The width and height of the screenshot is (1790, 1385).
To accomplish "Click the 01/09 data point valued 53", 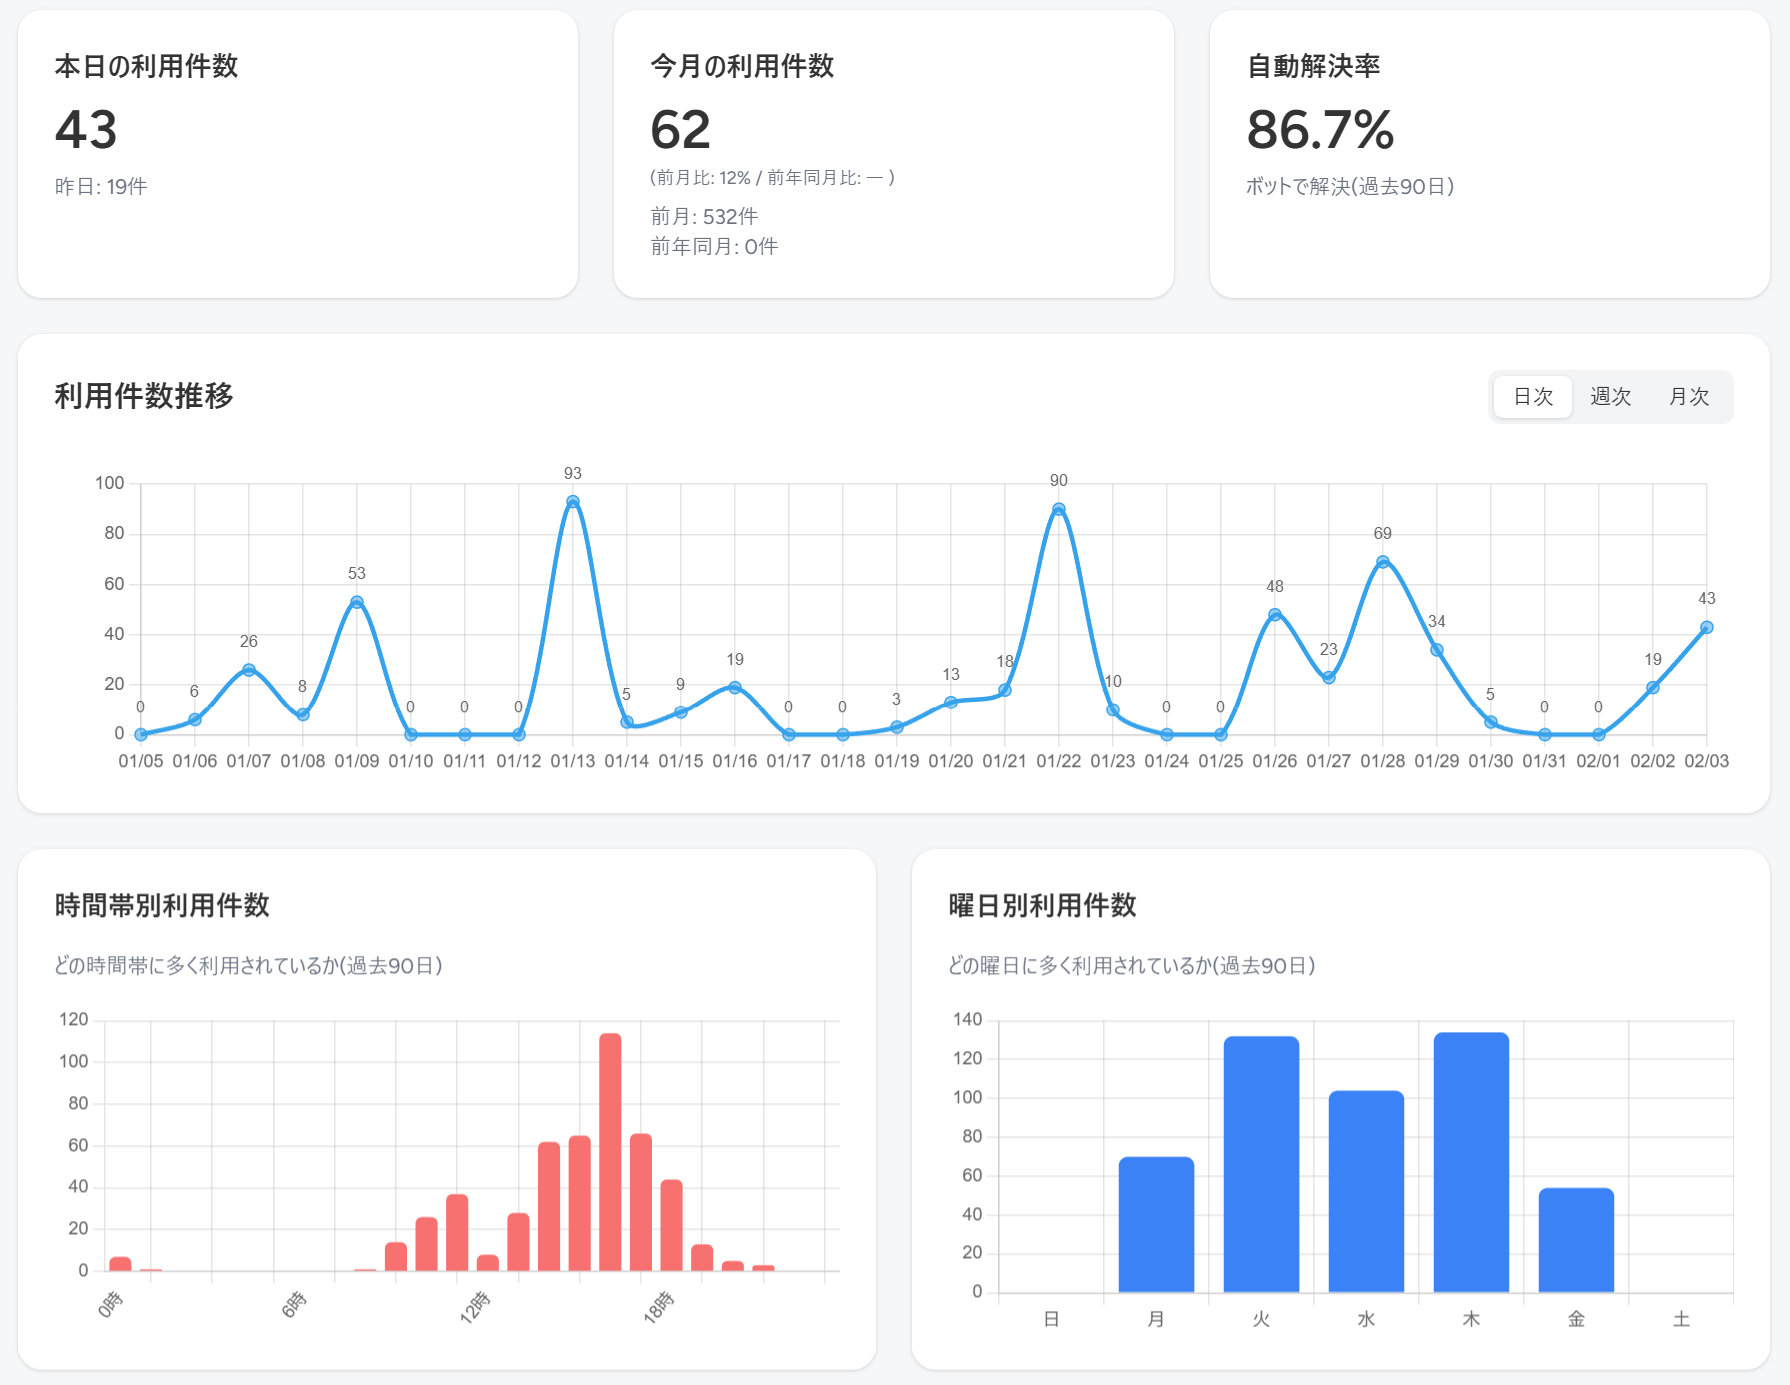I will coord(357,602).
